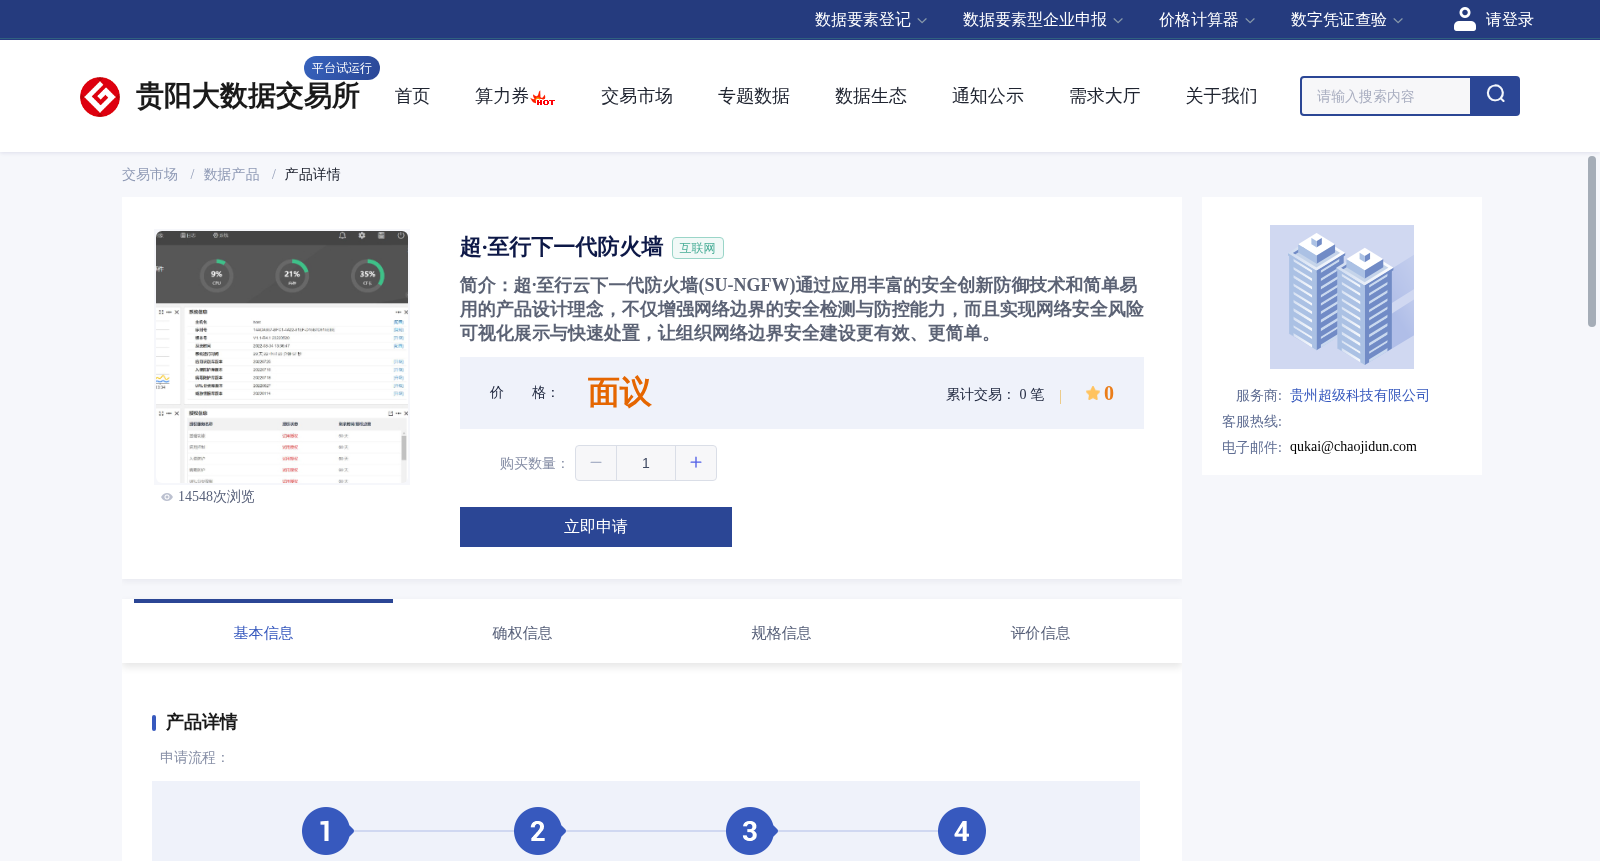The height and width of the screenshot is (861, 1600).
Task: Open the 专题数据 nav item
Action: point(754,96)
